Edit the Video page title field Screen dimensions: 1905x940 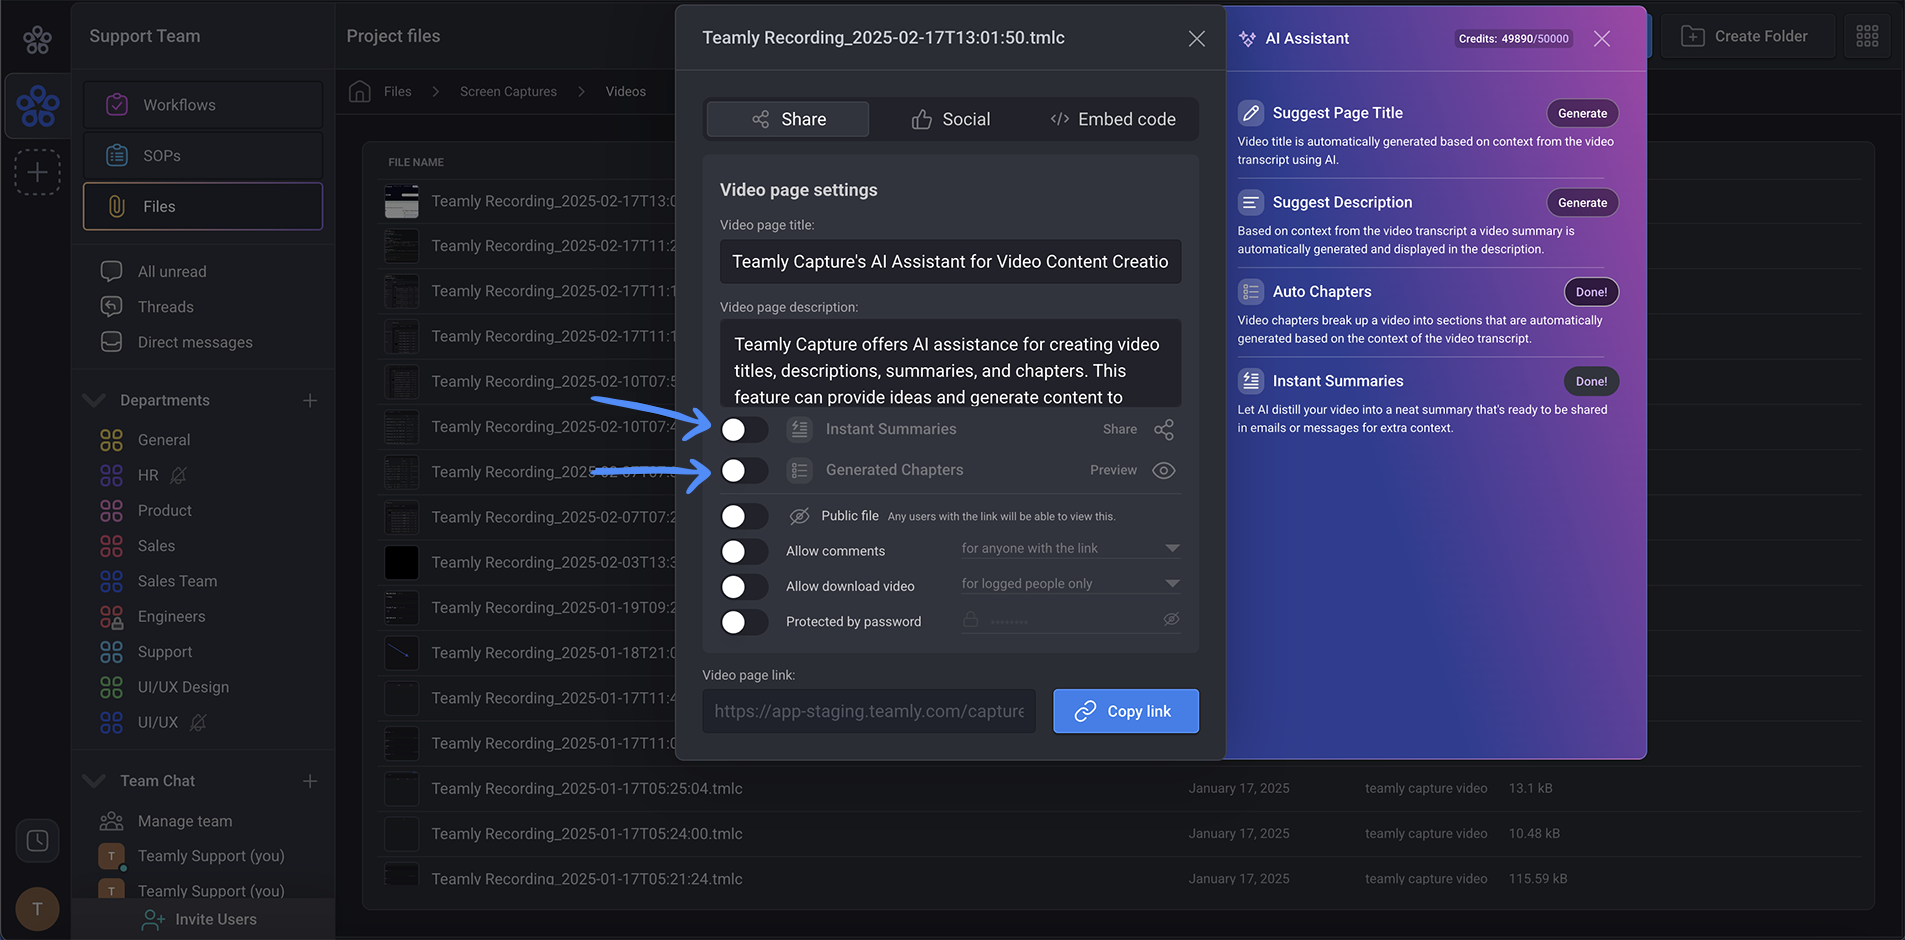(951, 262)
